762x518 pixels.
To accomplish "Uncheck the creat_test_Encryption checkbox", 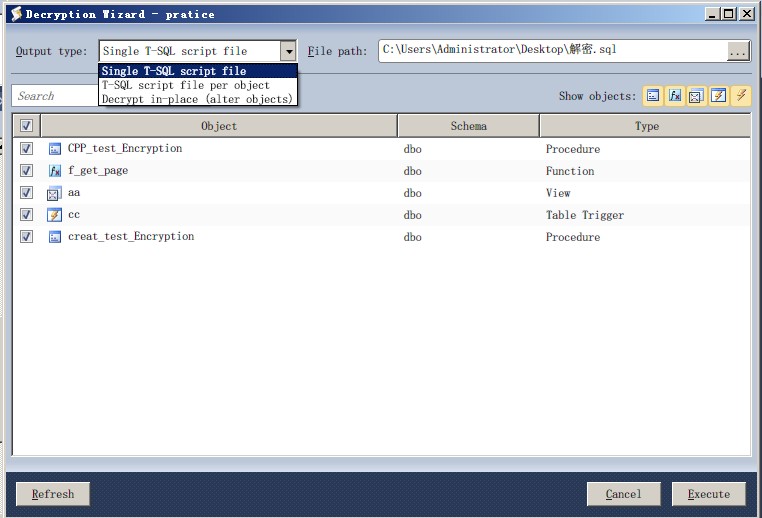I will tap(26, 237).
